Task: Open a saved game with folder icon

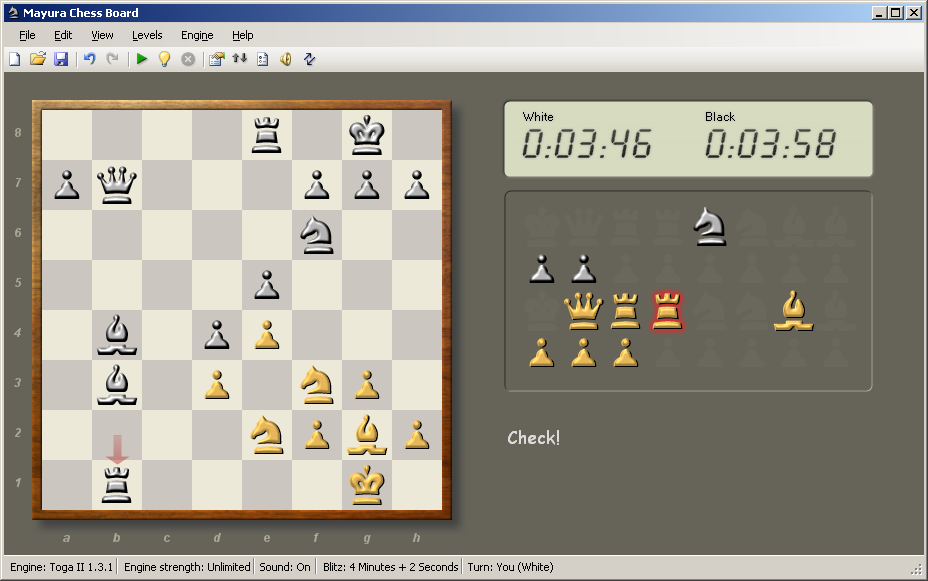Action: (x=38, y=59)
